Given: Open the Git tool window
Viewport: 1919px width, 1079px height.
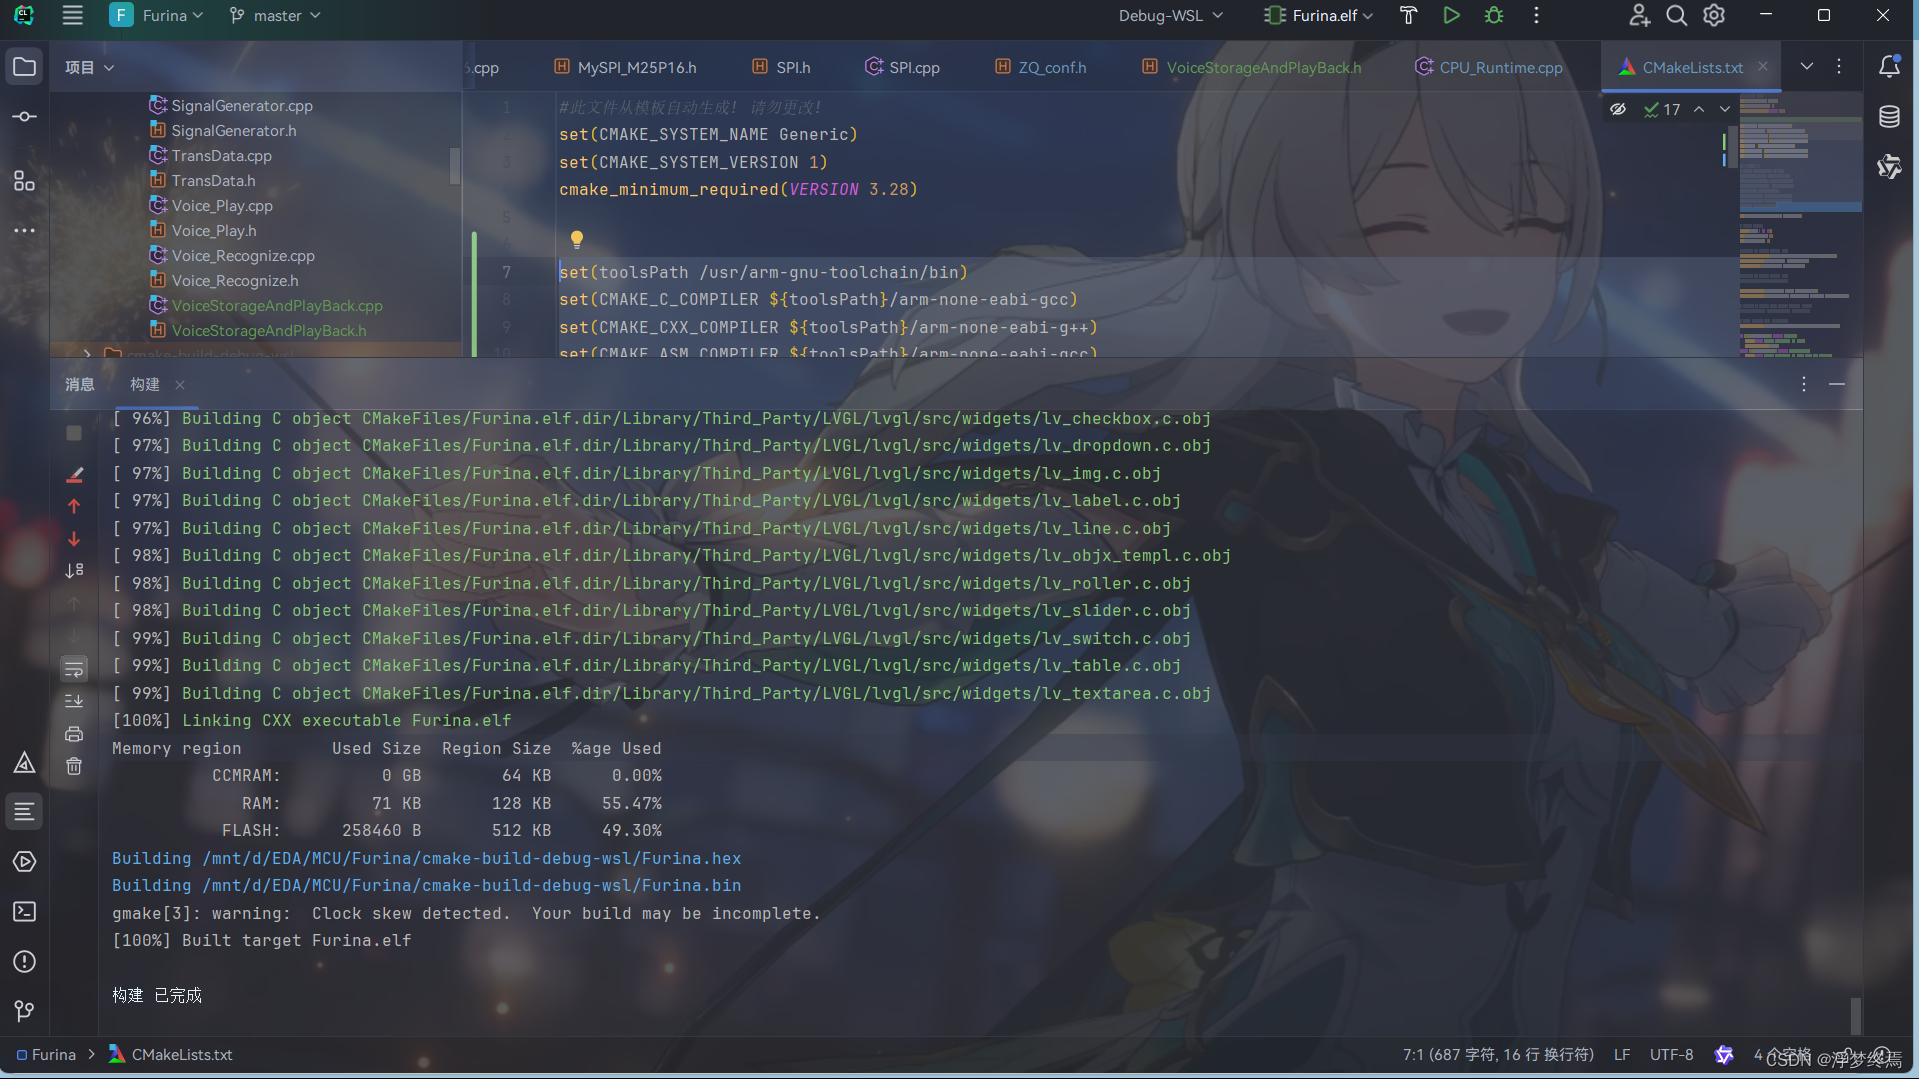Looking at the screenshot, I should tap(24, 1011).
